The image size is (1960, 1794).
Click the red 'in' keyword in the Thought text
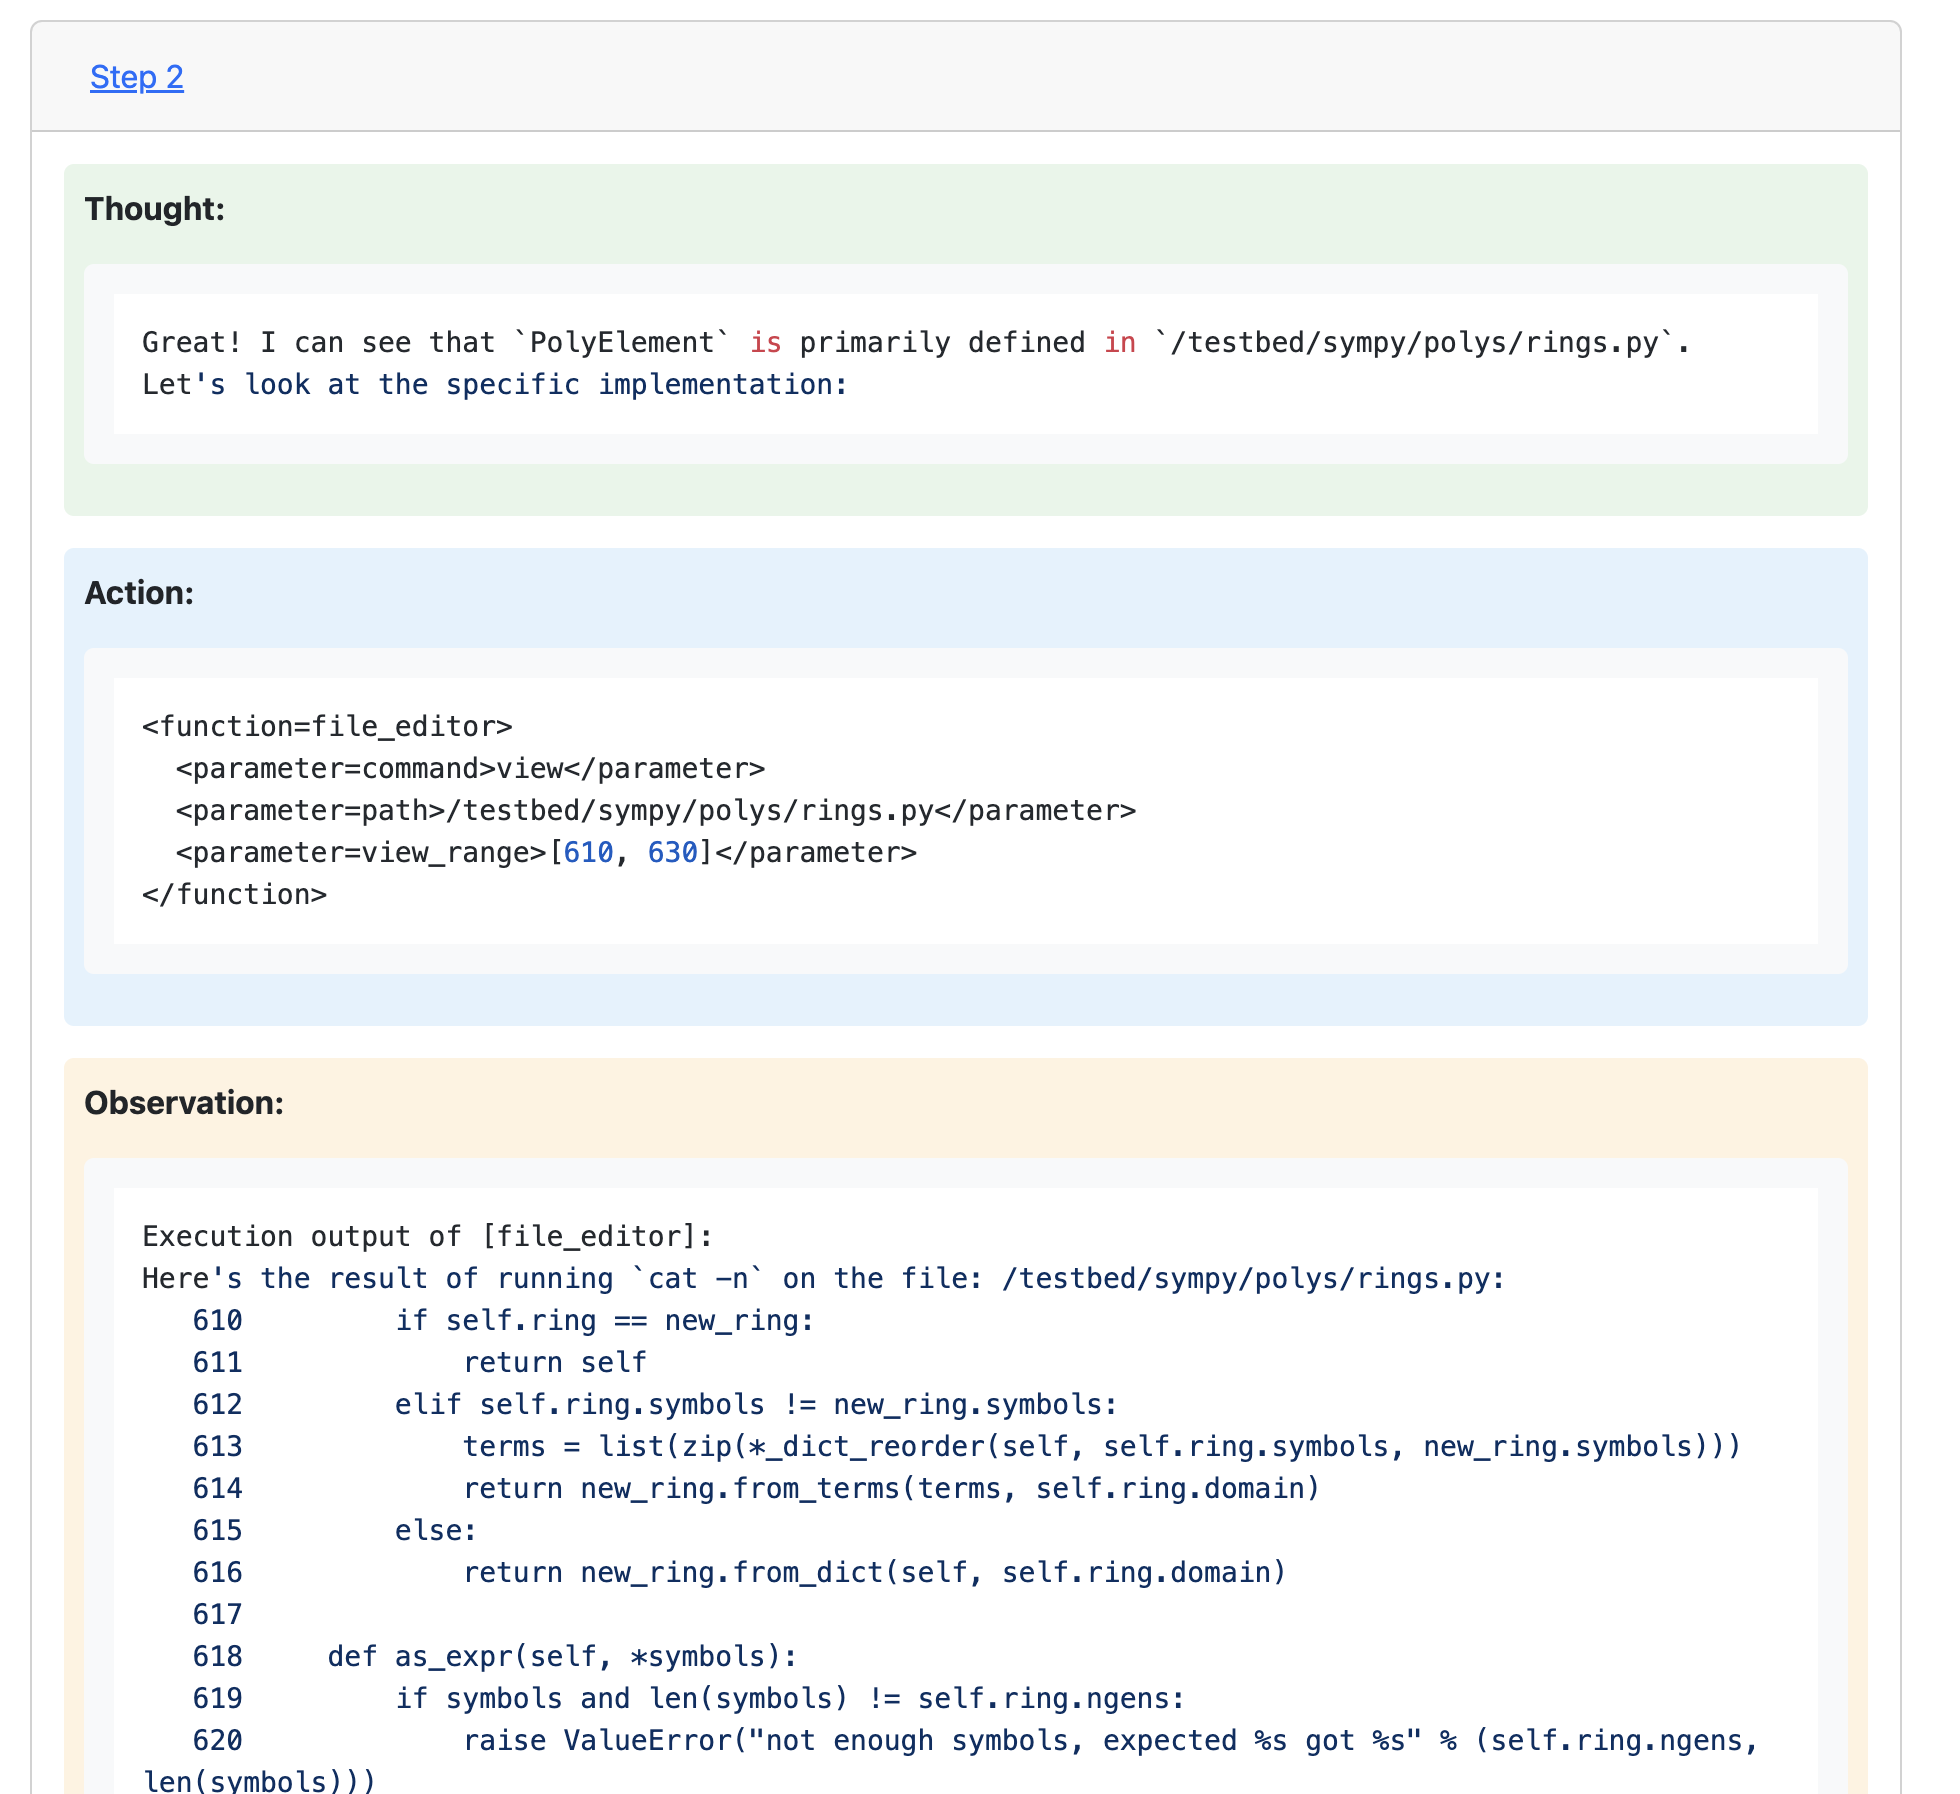1119,342
